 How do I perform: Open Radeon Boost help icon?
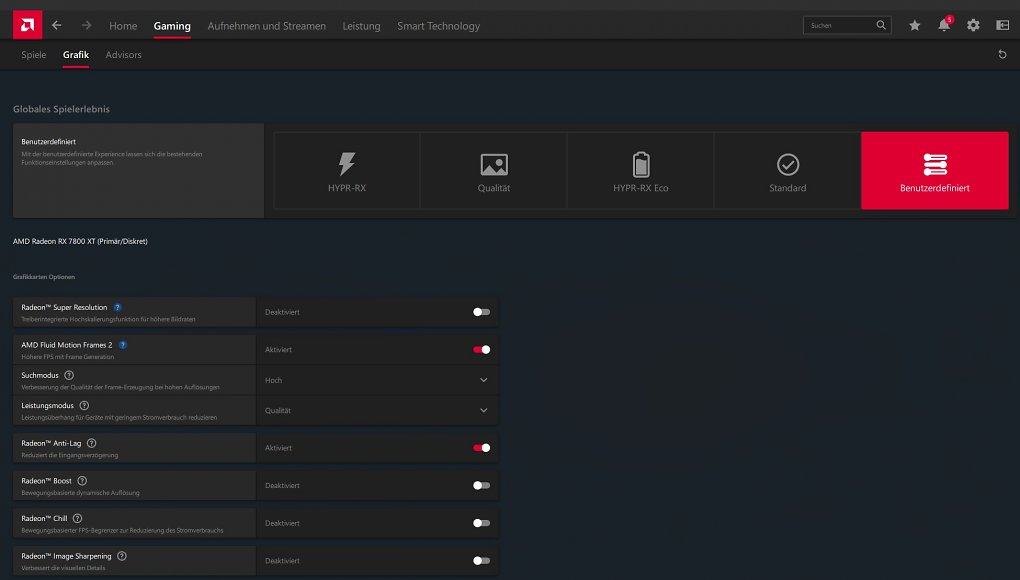click(x=82, y=481)
